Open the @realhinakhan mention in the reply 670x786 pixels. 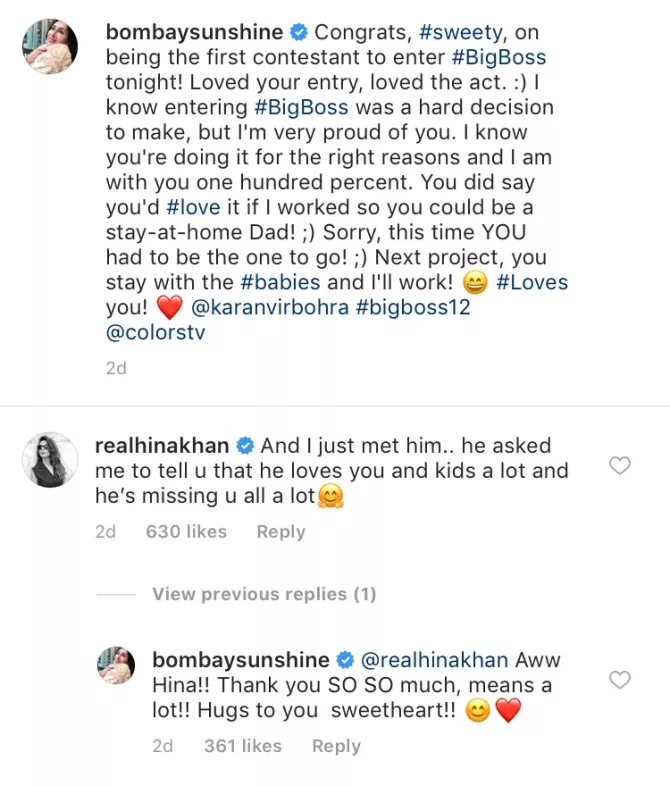point(434,660)
